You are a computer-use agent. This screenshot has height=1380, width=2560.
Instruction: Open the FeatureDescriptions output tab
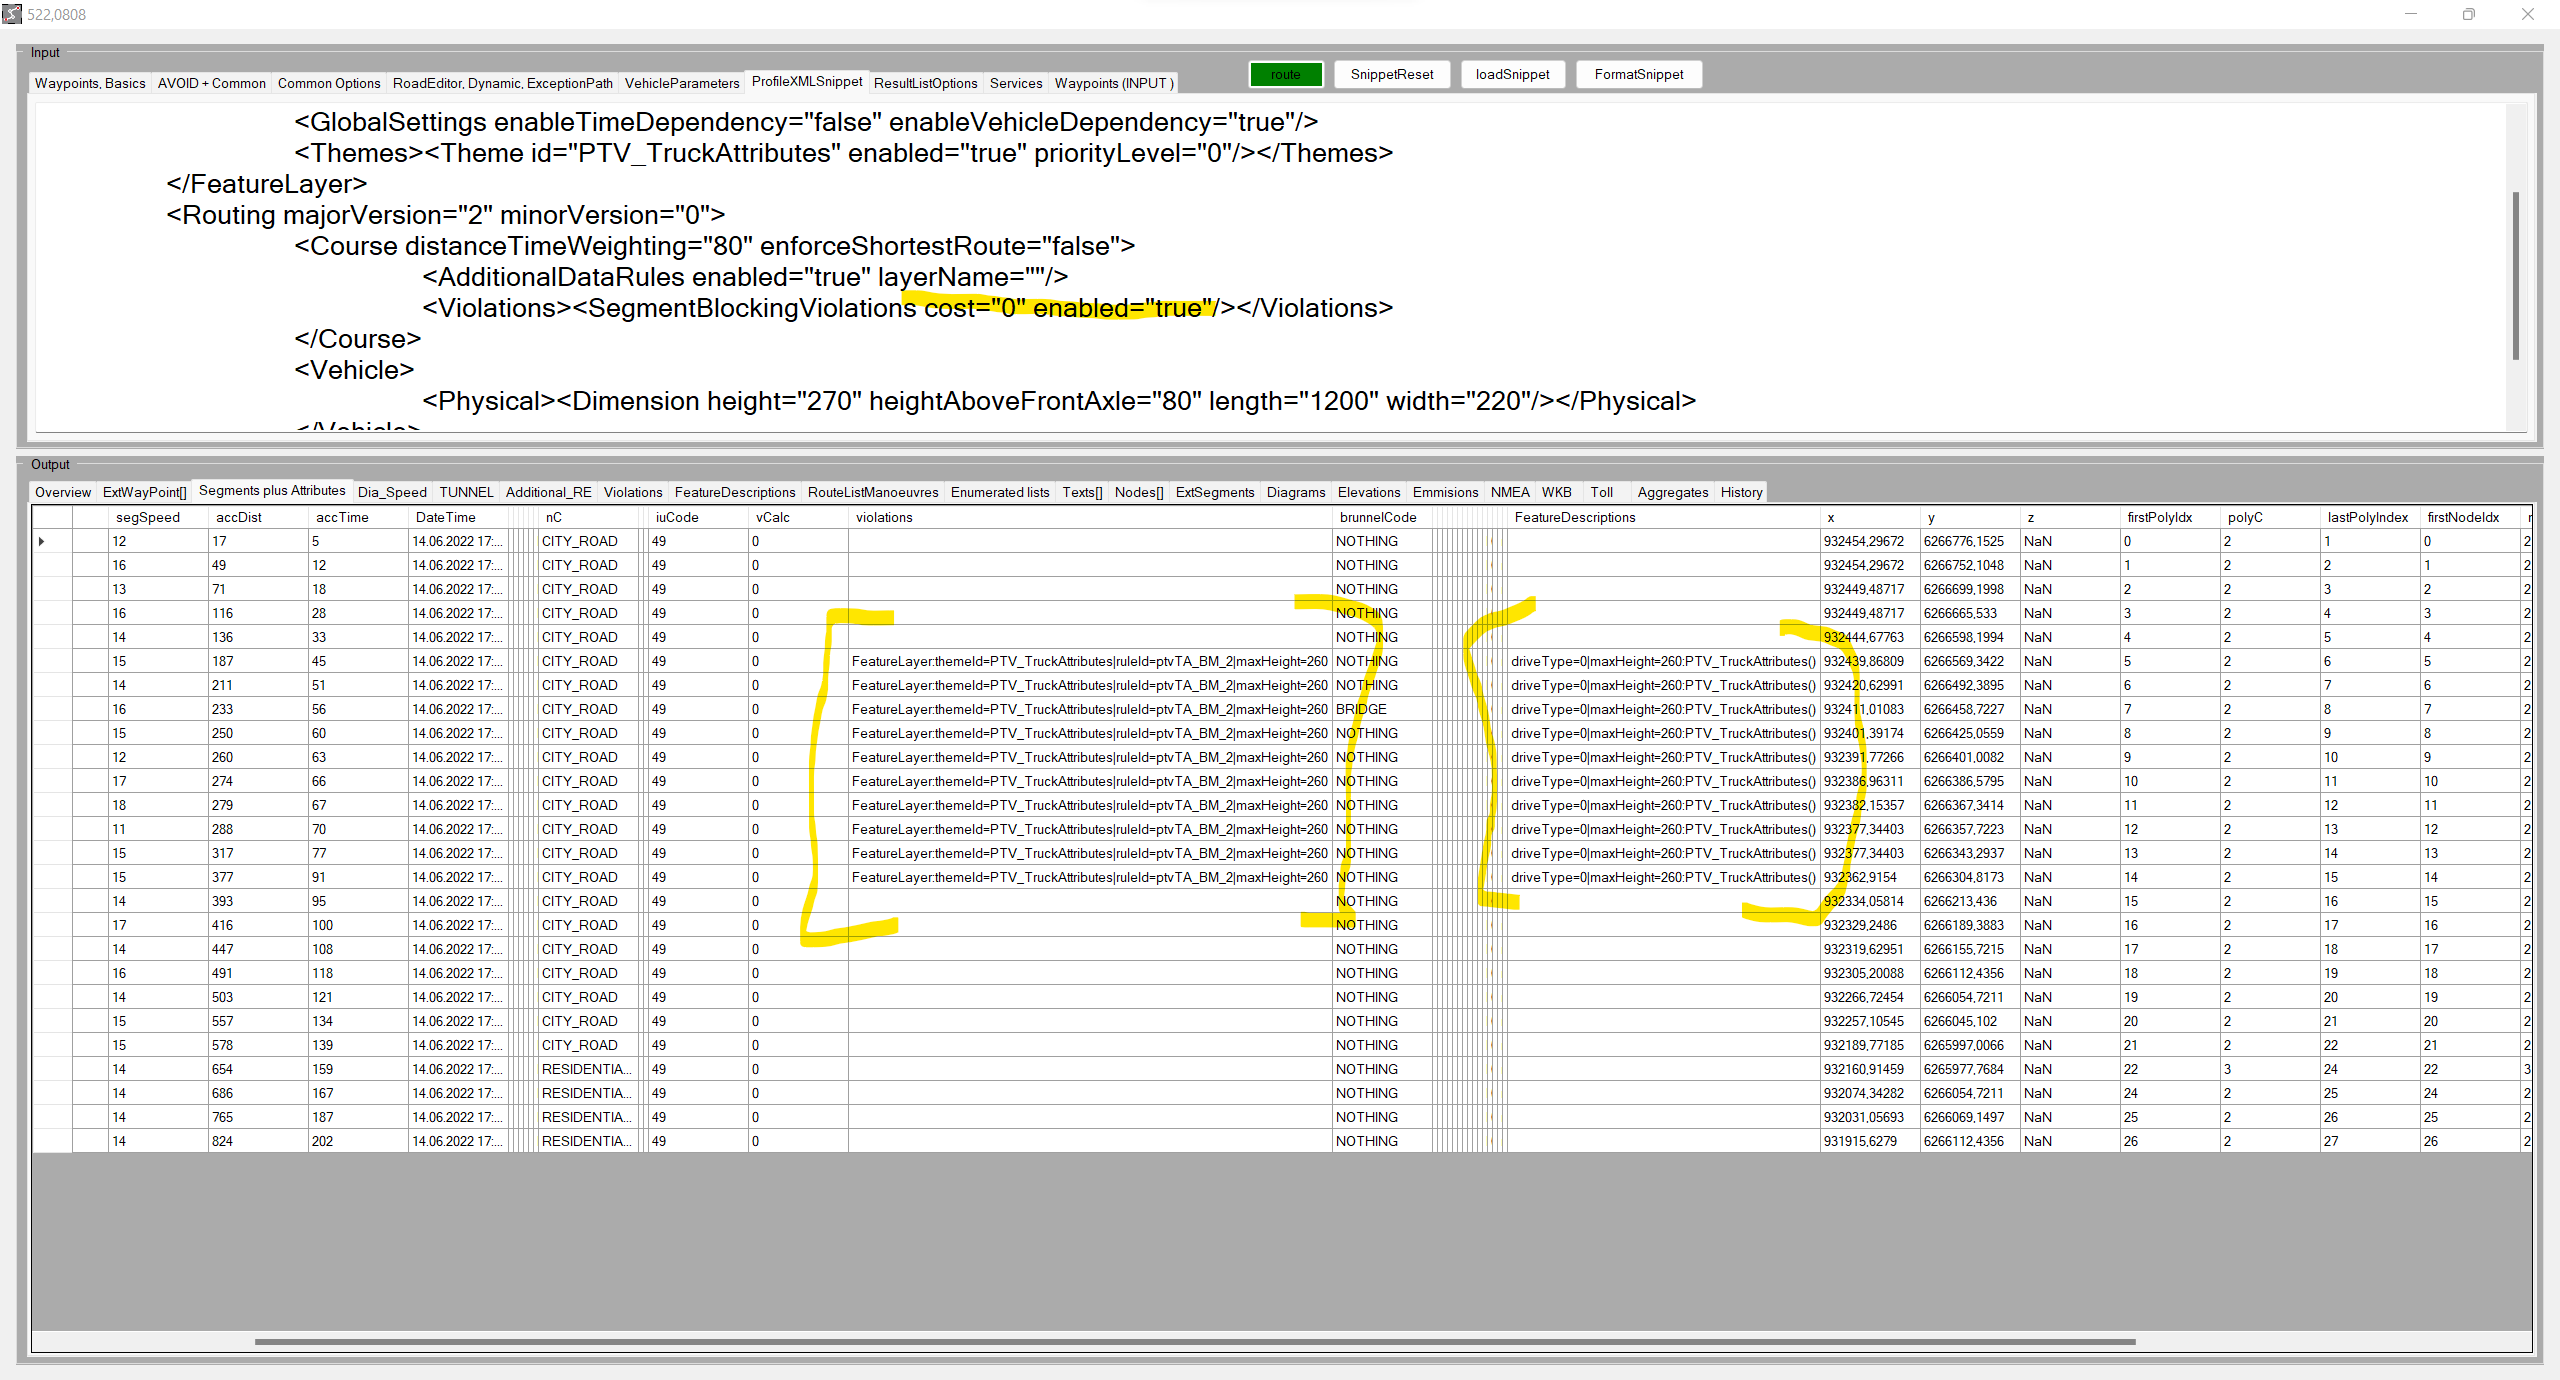click(734, 492)
